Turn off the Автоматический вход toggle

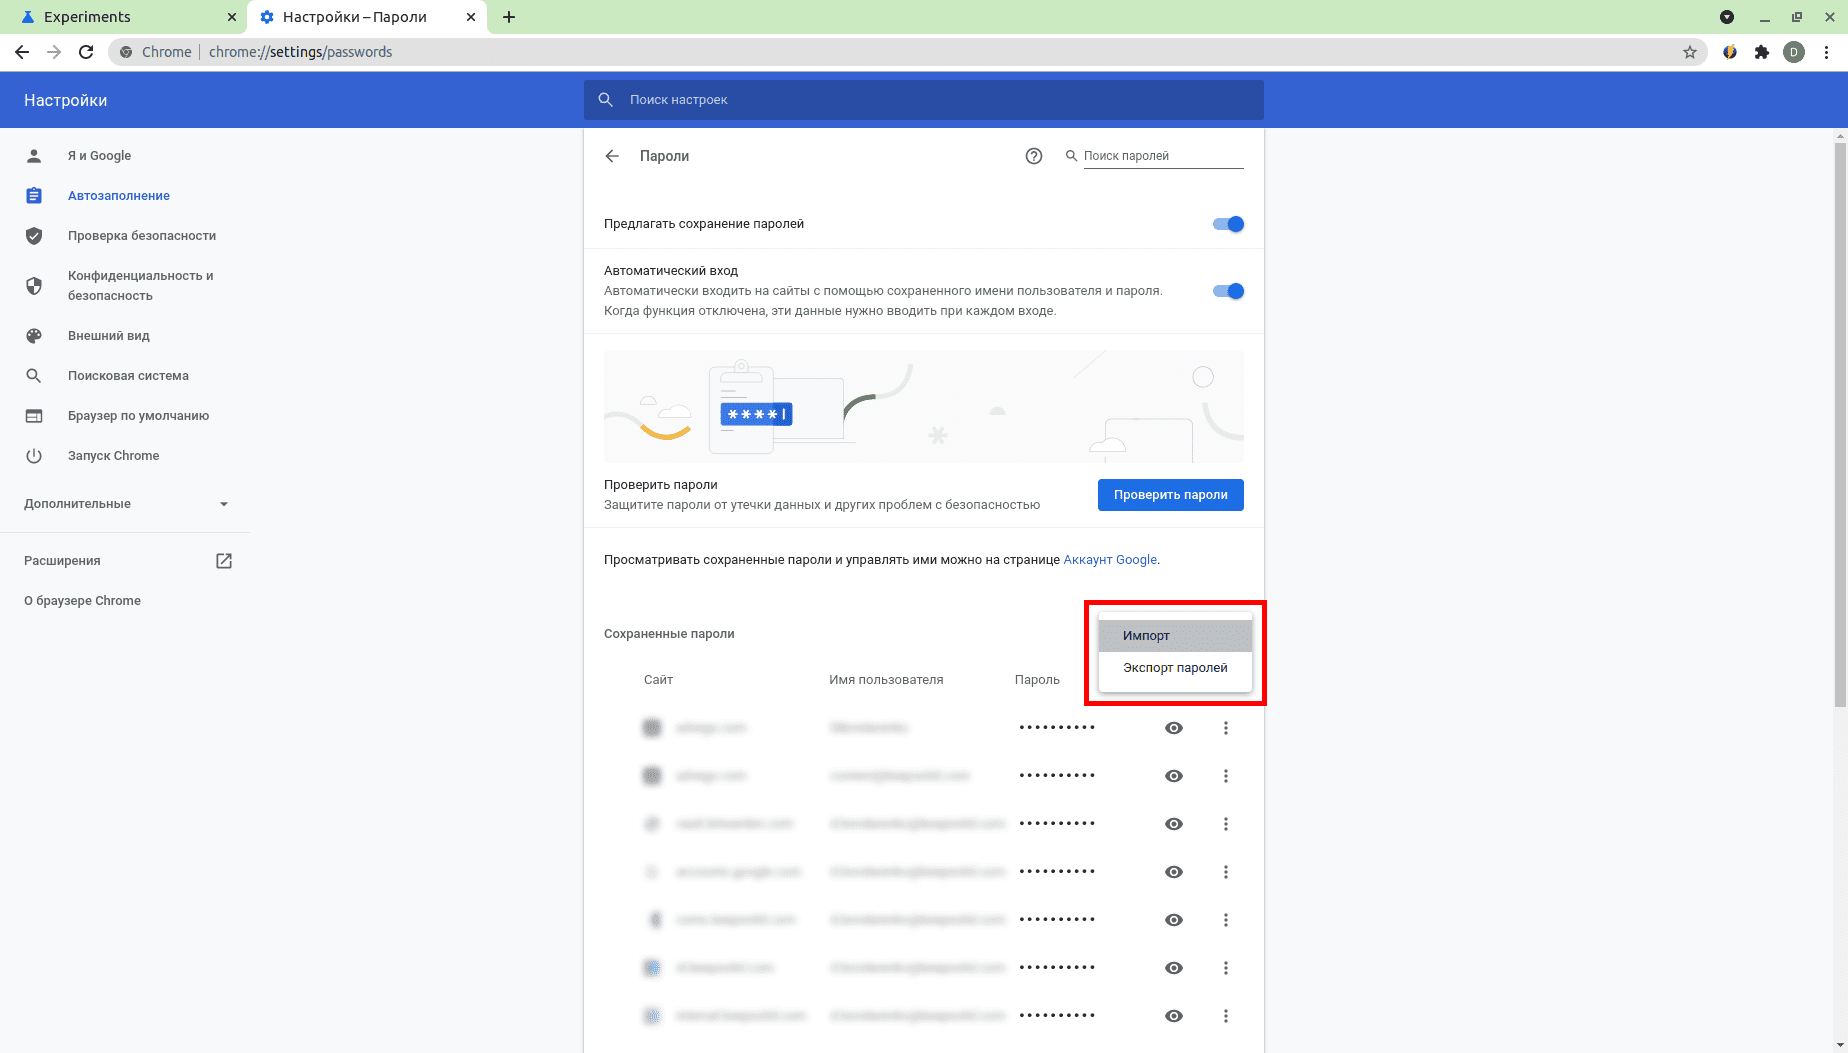point(1228,291)
